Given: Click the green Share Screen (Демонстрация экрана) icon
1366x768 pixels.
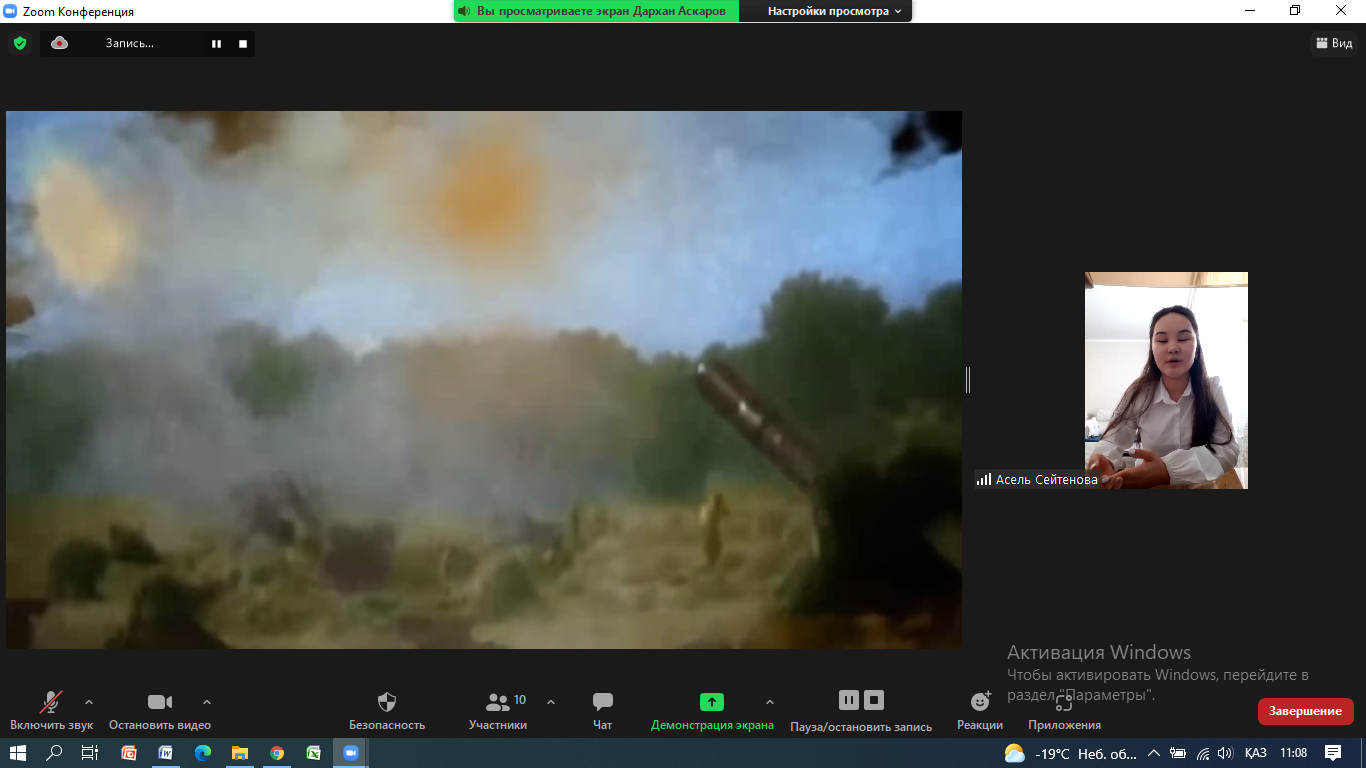Looking at the screenshot, I should point(711,702).
